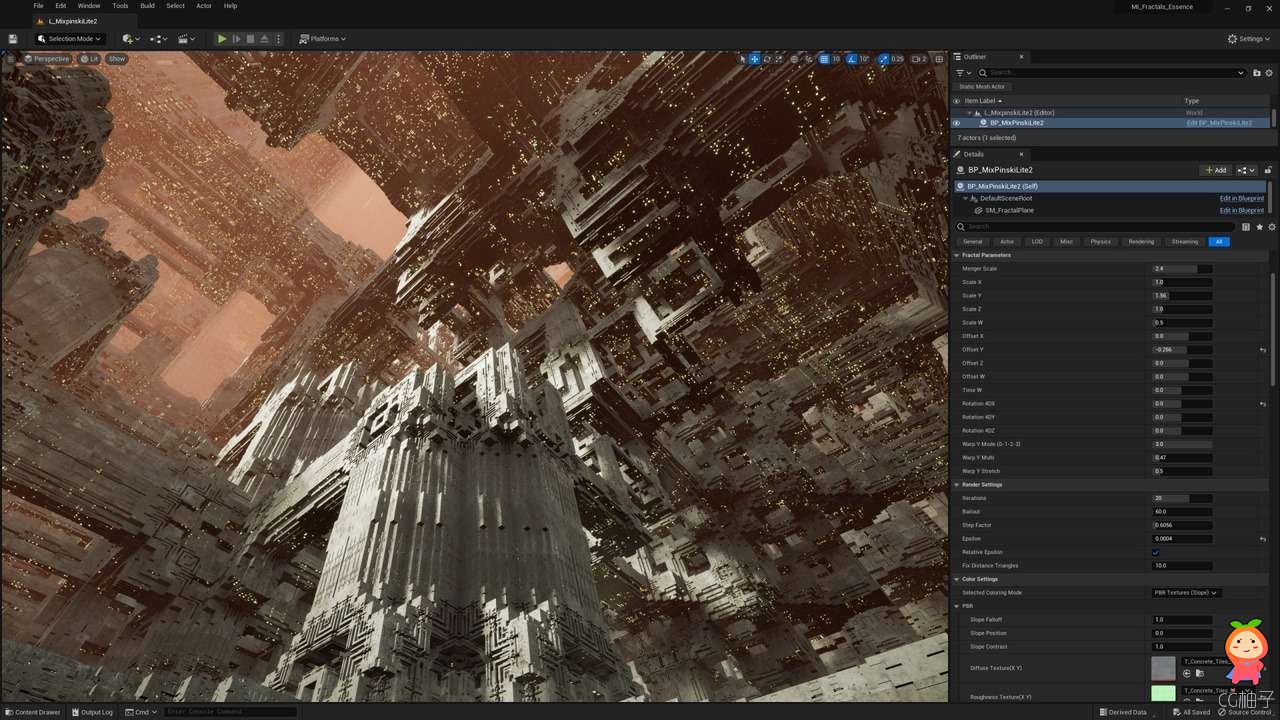Open the Lit view mode menu
The width and height of the screenshot is (1280, 720).
point(89,59)
